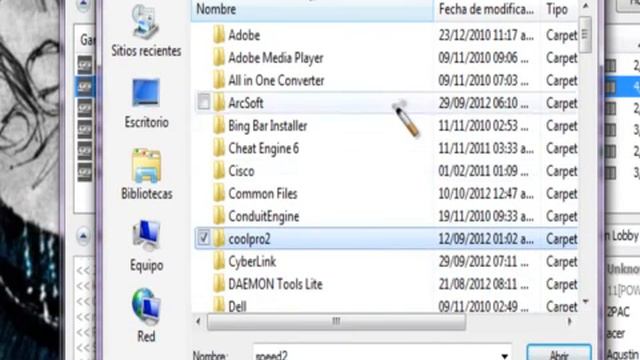Click the horizontal scrollbar left arrow
Image resolution: width=640 pixels, height=360 pixels.
tap(198, 322)
